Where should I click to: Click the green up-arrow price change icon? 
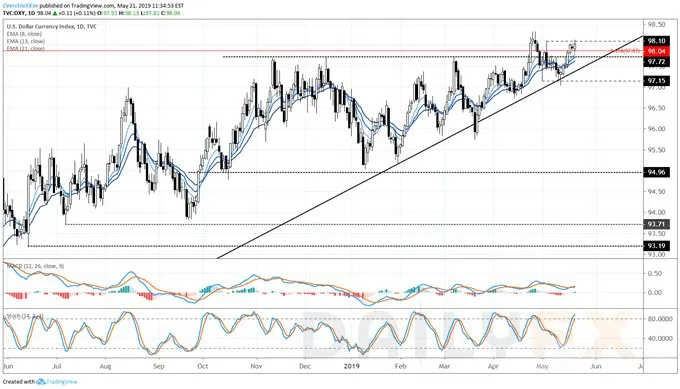click(55, 13)
